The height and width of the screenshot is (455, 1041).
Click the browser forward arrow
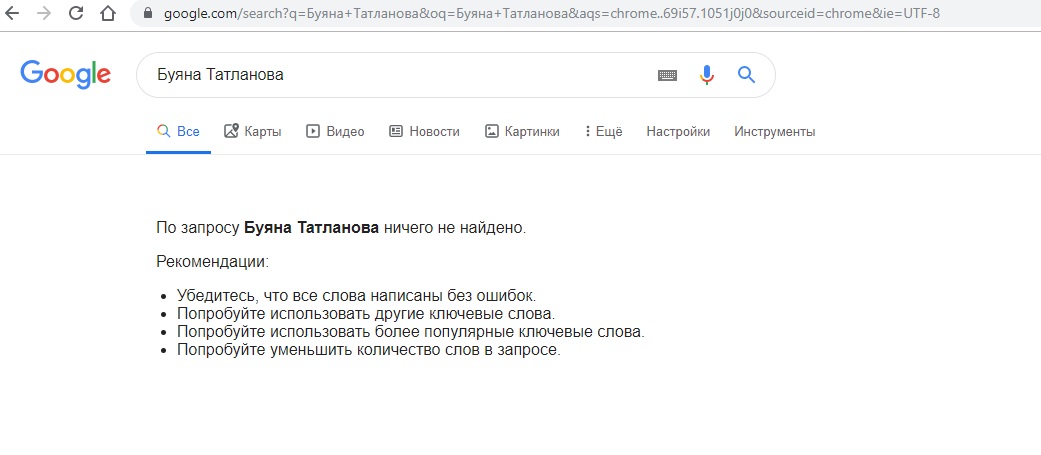click(44, 13)
